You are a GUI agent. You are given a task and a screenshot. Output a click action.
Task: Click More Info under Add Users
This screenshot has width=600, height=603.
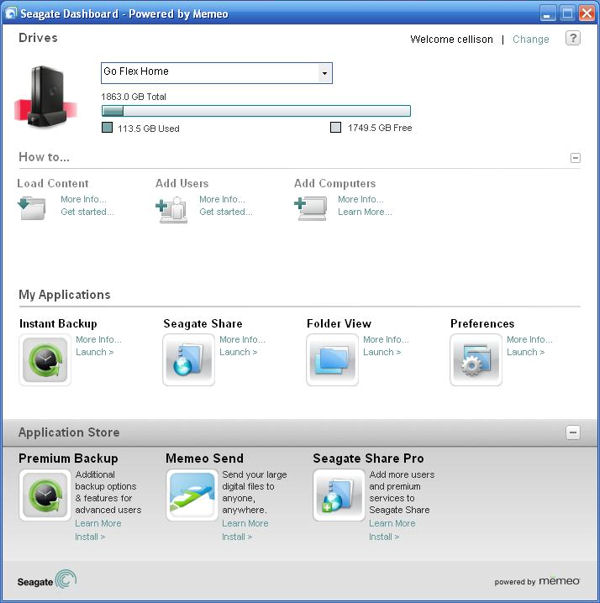[x=222, y=199]
